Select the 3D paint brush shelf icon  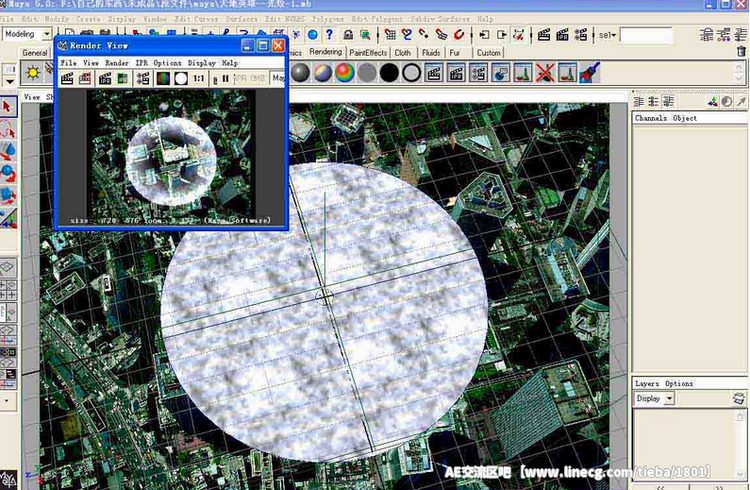(x=589, y=73)
